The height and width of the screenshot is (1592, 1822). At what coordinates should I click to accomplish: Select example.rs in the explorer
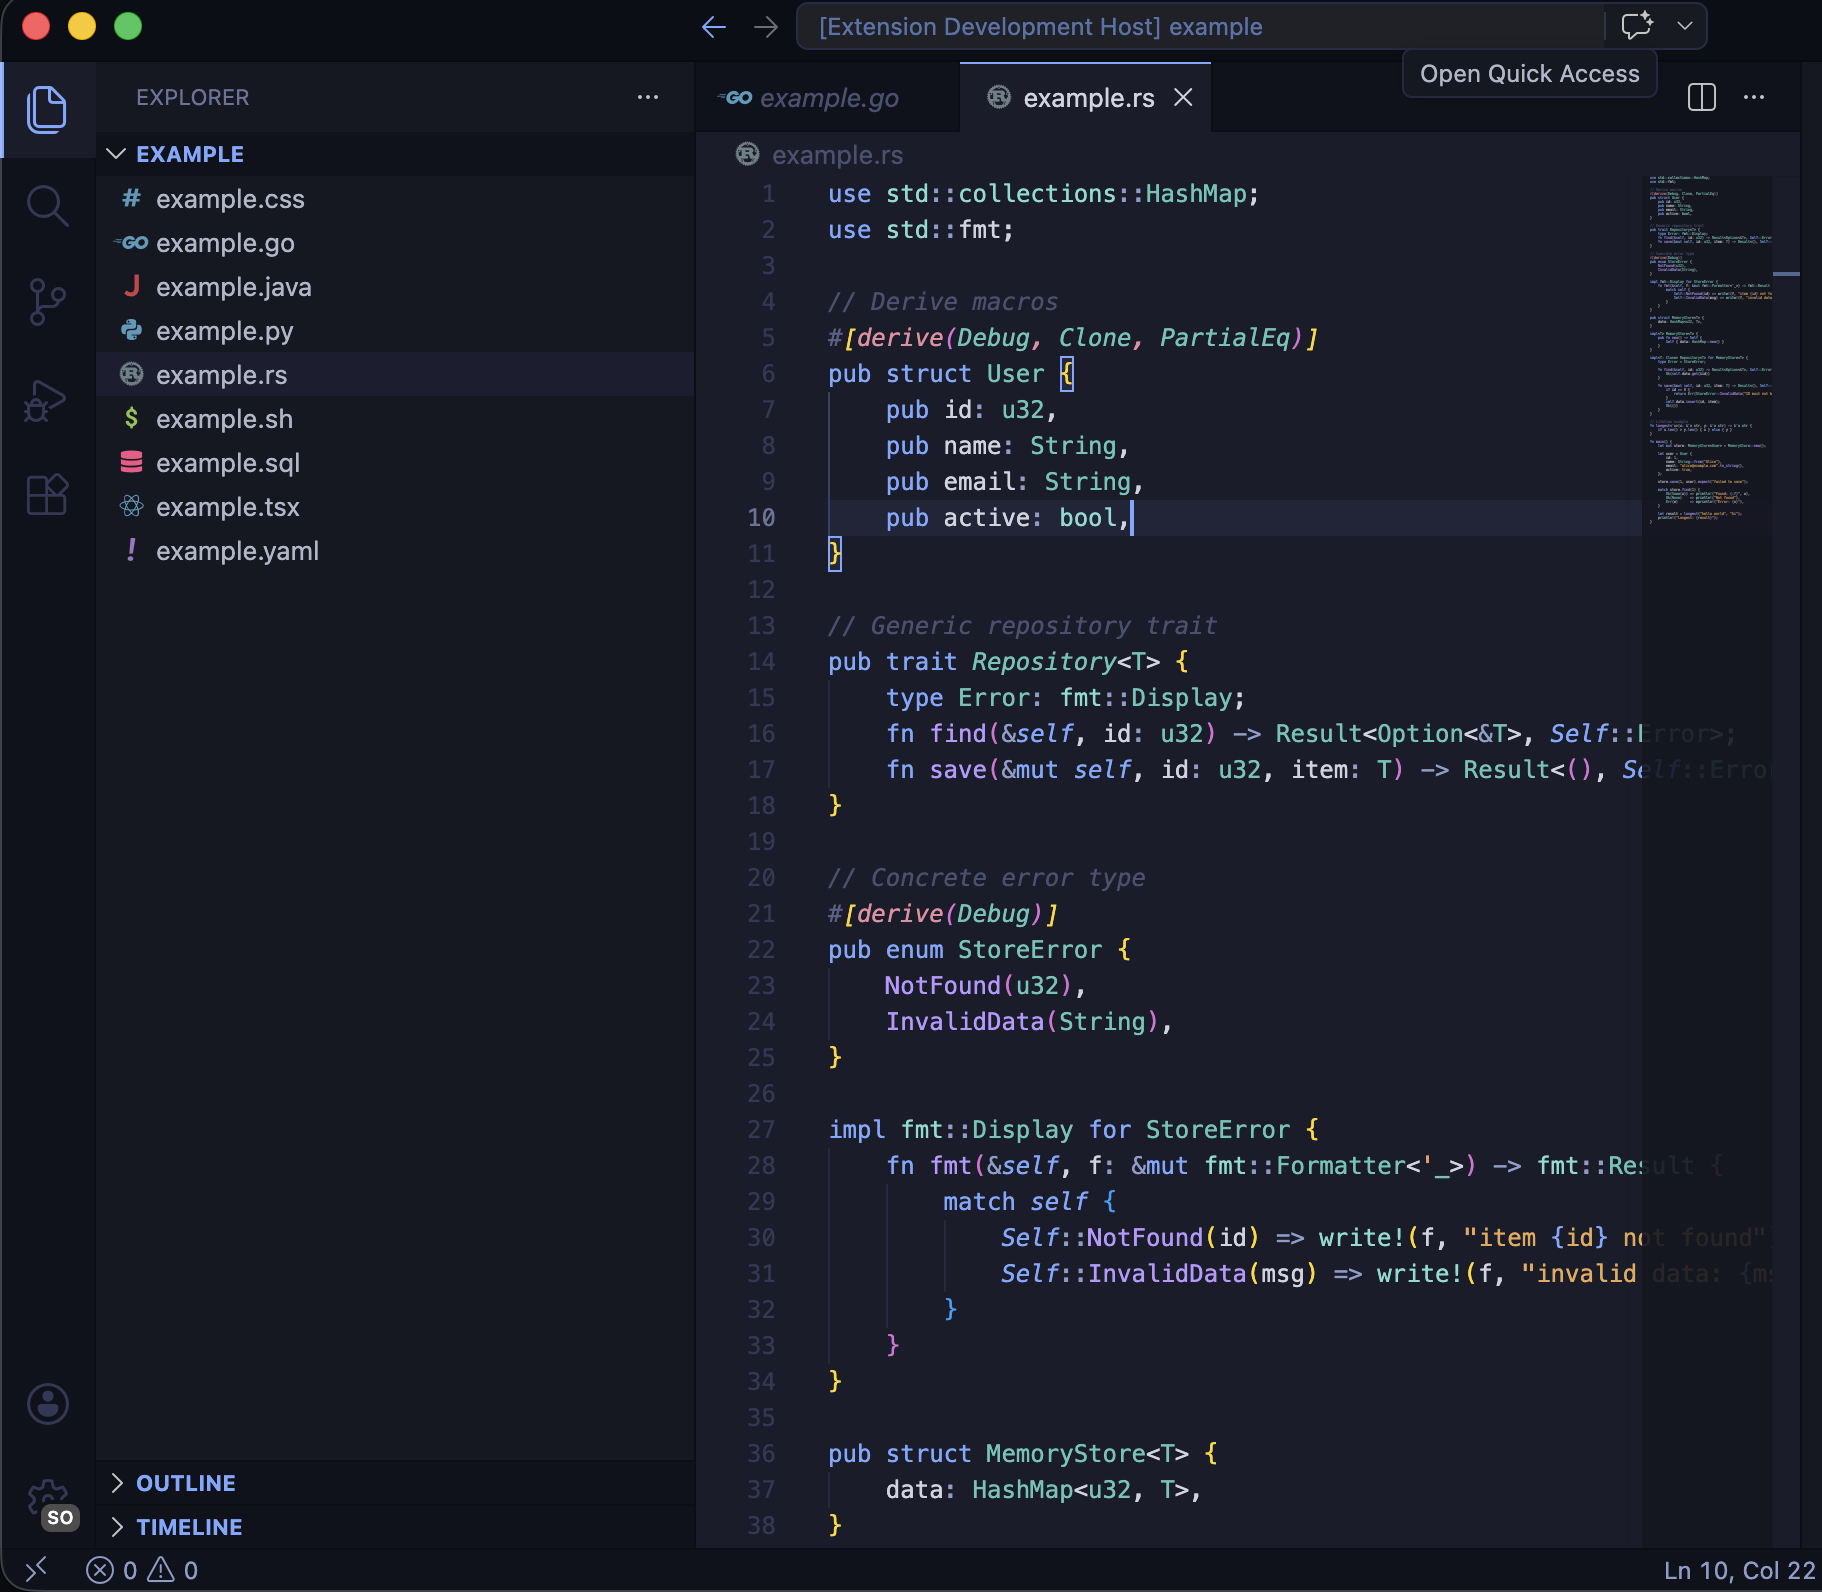[x=395, y=375]
